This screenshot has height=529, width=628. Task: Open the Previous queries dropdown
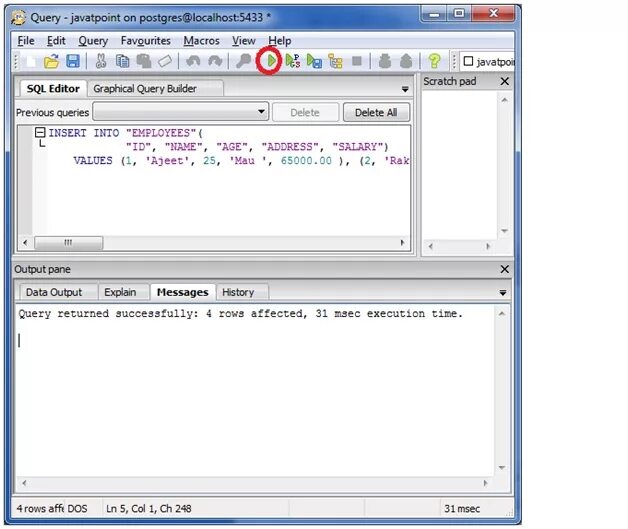[262, 111]
